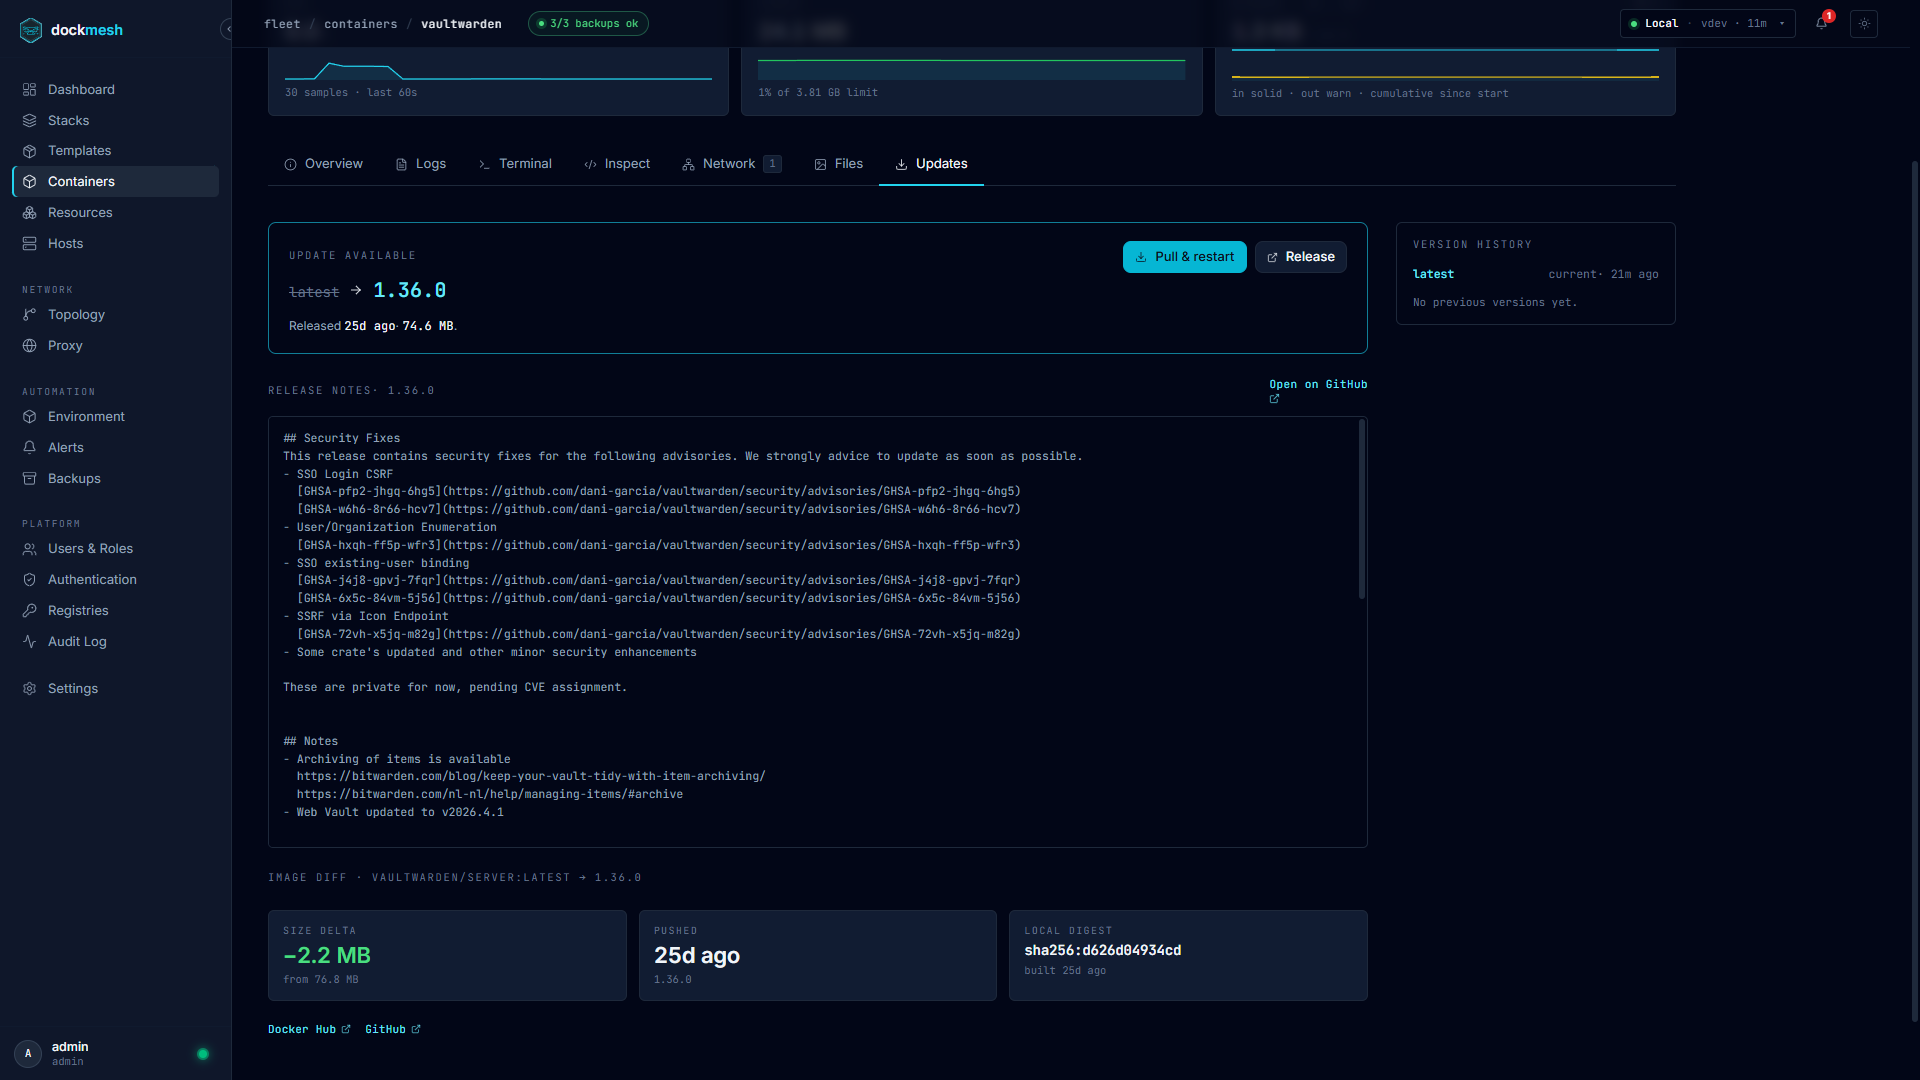The image size is (1920, 1080).
Task: Switch to the Logs tab
Action: [421, 164]
